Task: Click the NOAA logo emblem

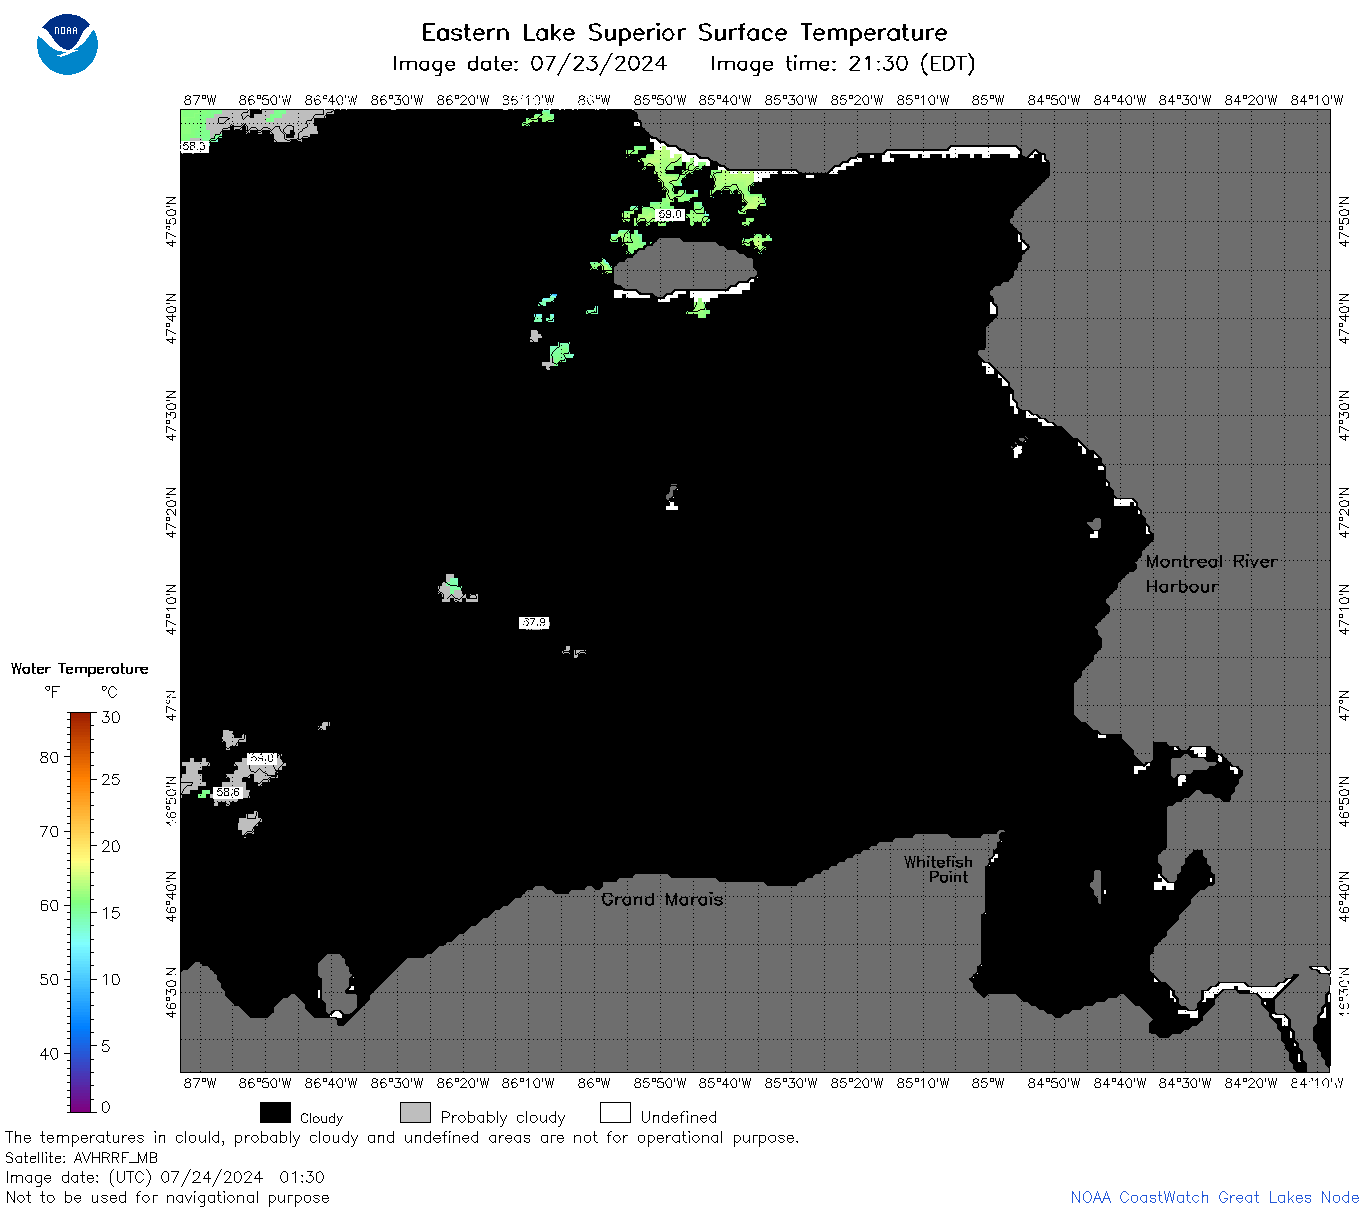Action: [x=67, y=44]
